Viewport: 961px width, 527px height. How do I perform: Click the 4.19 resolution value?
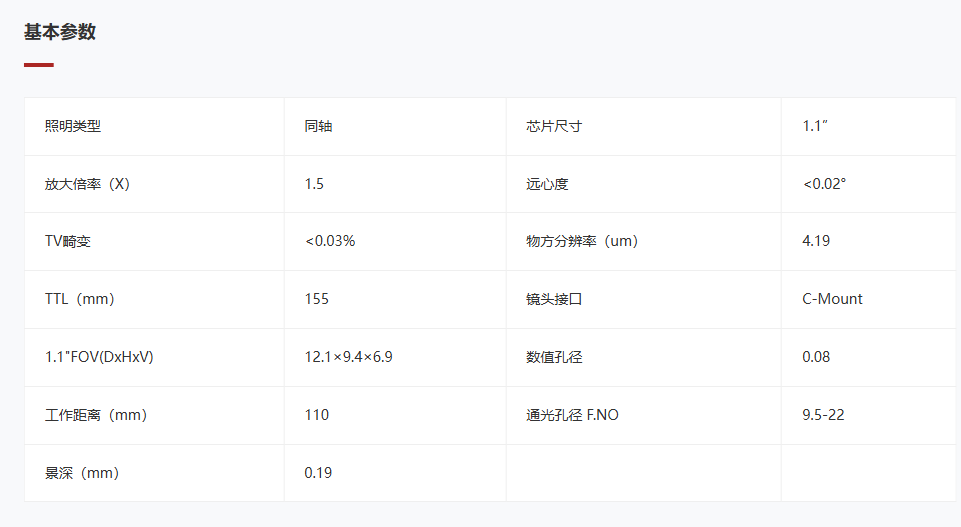816,241
